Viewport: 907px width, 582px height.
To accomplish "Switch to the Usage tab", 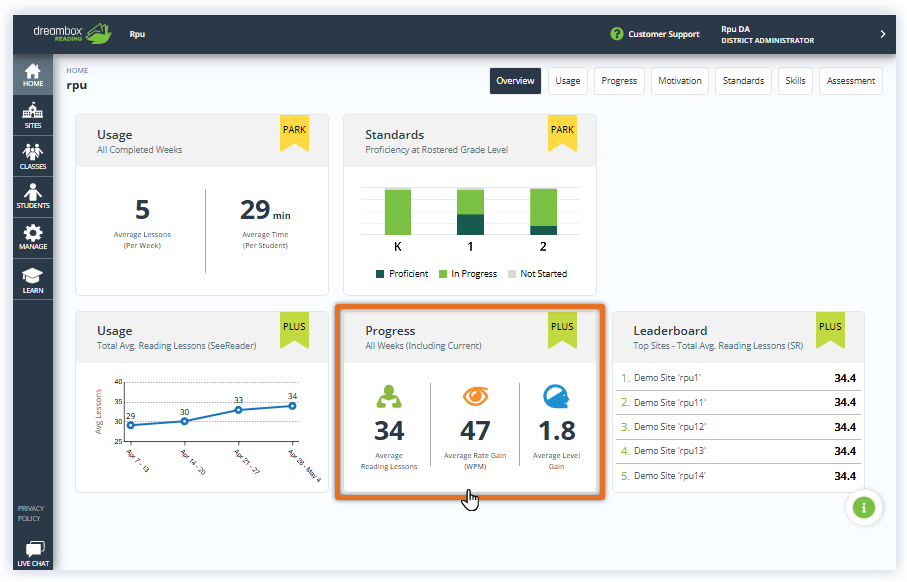I will click(x=567, y=81).
